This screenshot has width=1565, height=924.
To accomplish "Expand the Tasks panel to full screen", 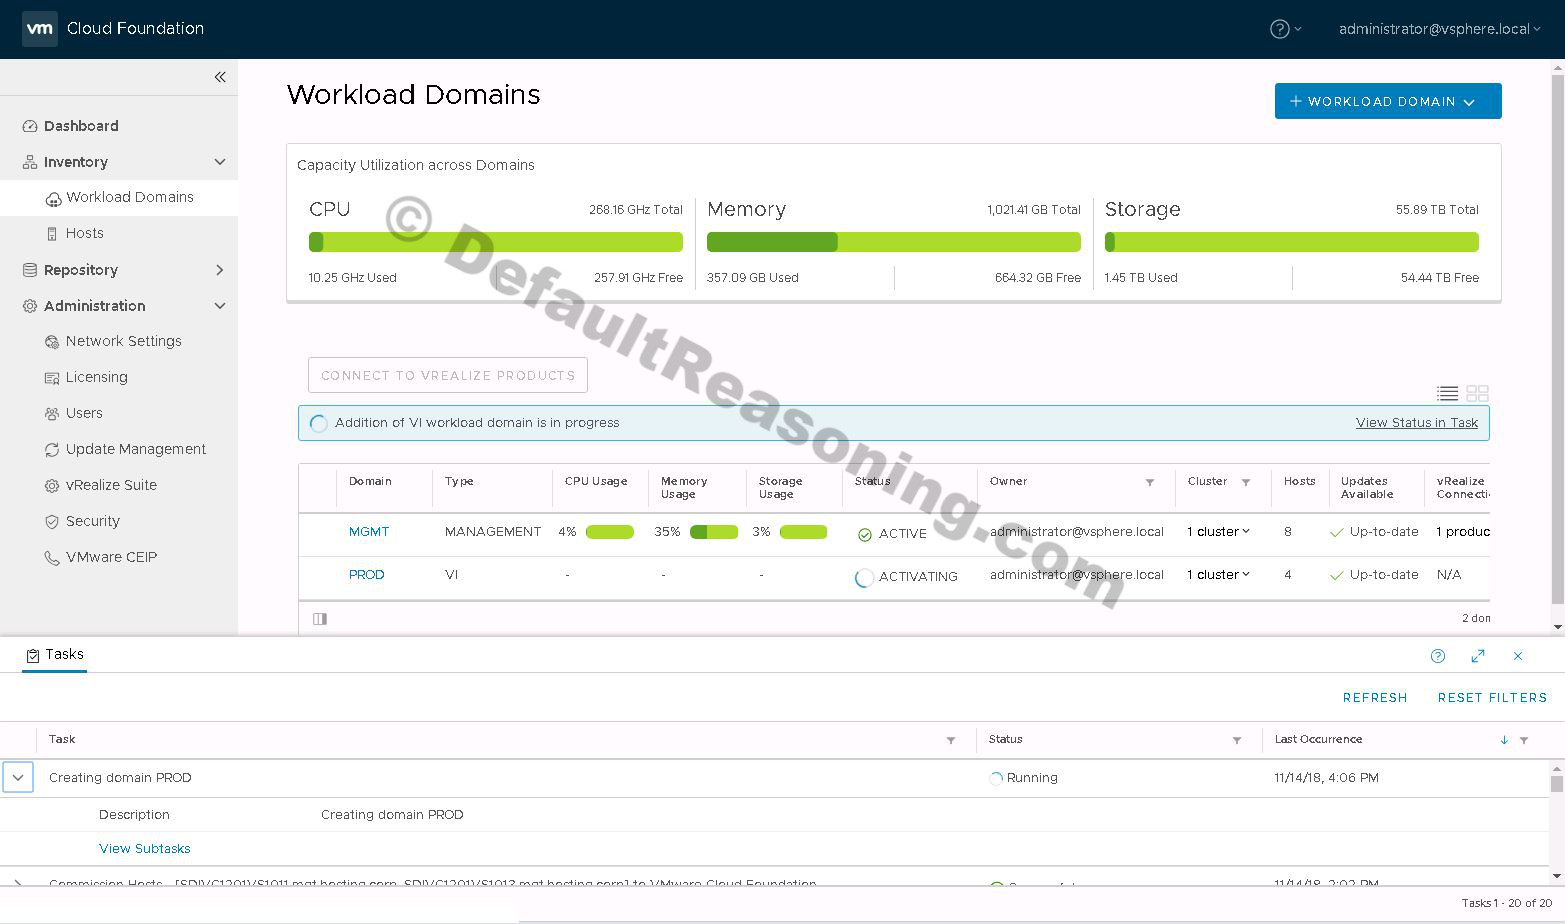I will pyautogui.click(x=1478, y=656).
